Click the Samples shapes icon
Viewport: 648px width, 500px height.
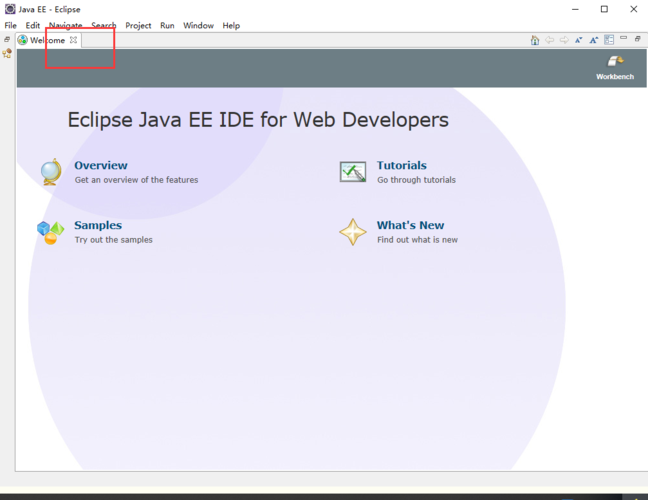[50, 232]
